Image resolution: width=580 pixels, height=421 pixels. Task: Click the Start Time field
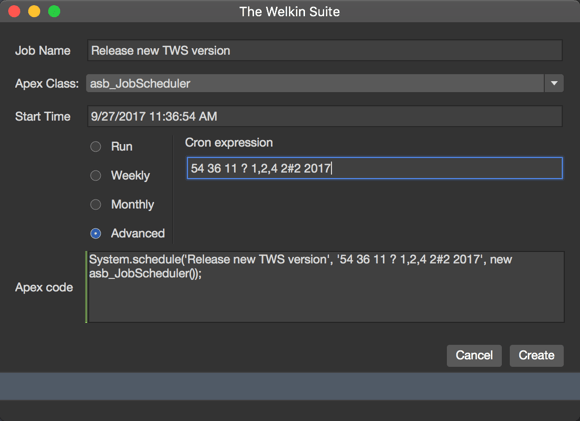(x=325, y=116)
